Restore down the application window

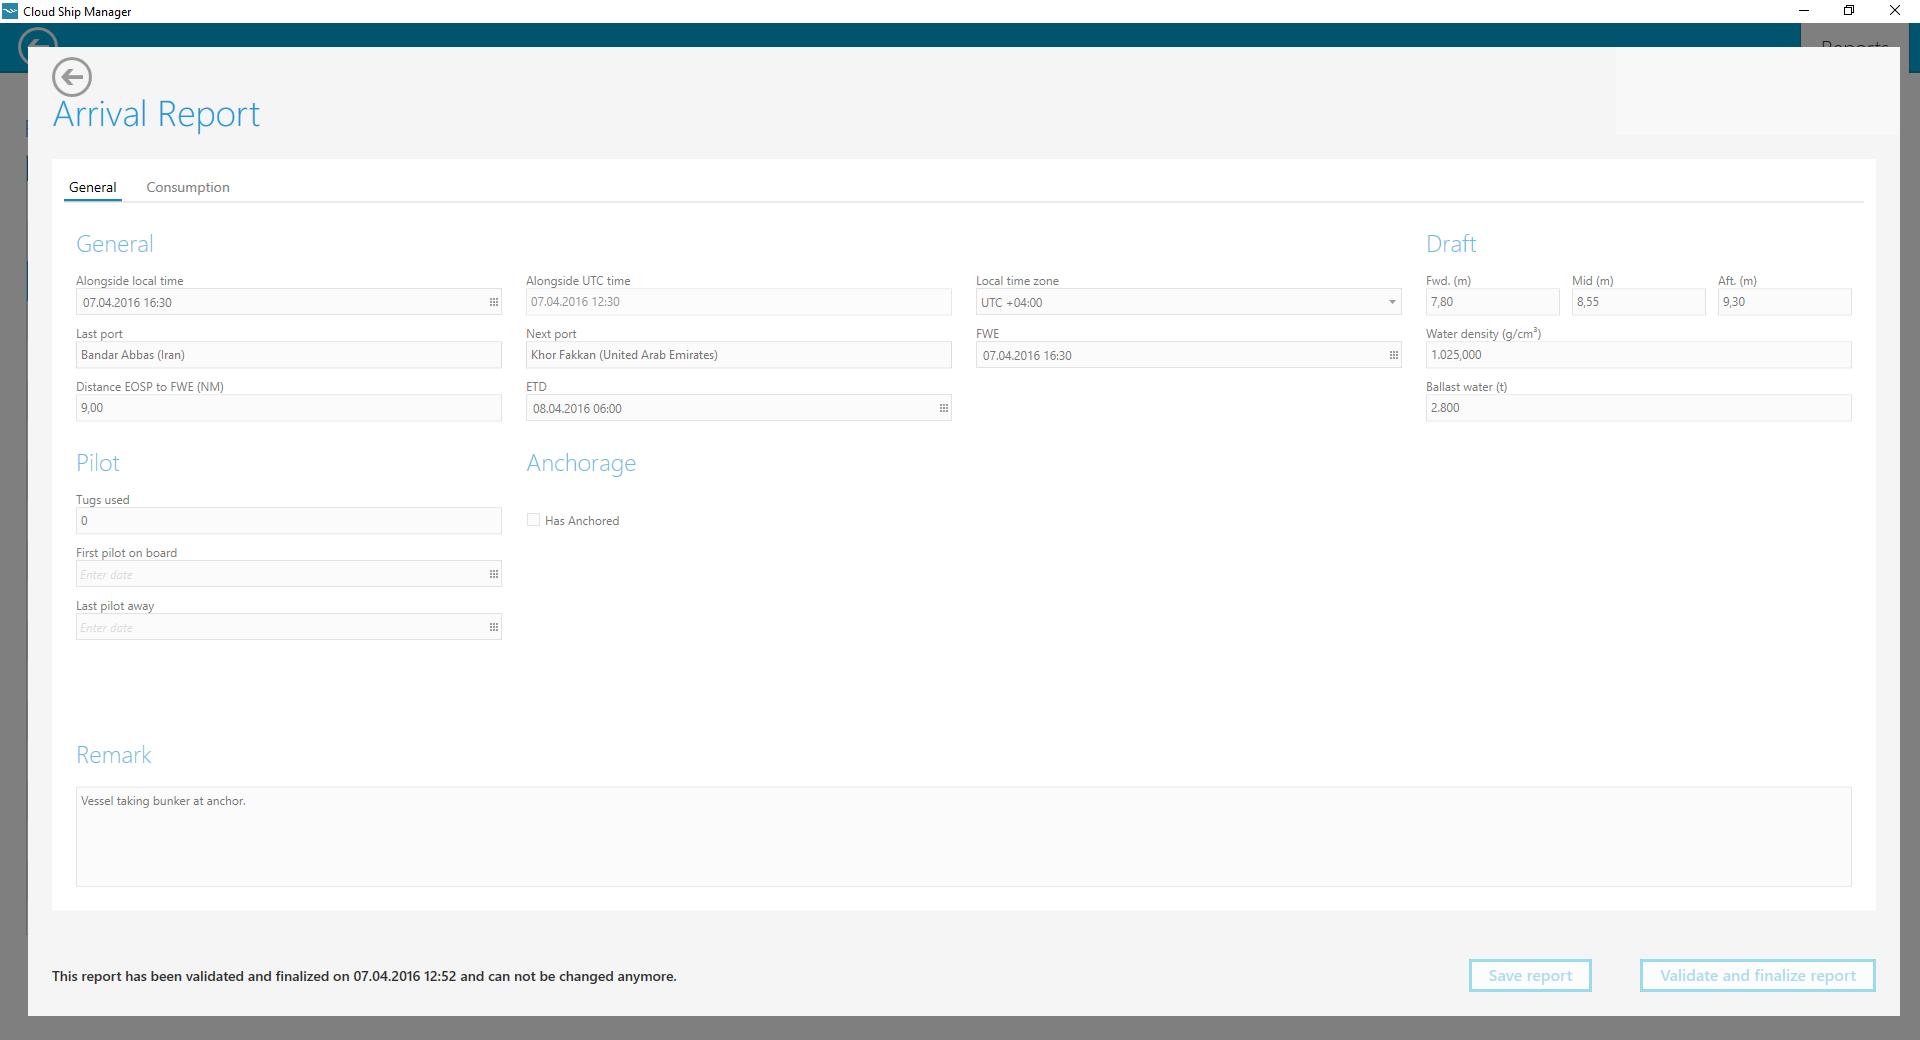point(1848,11)
